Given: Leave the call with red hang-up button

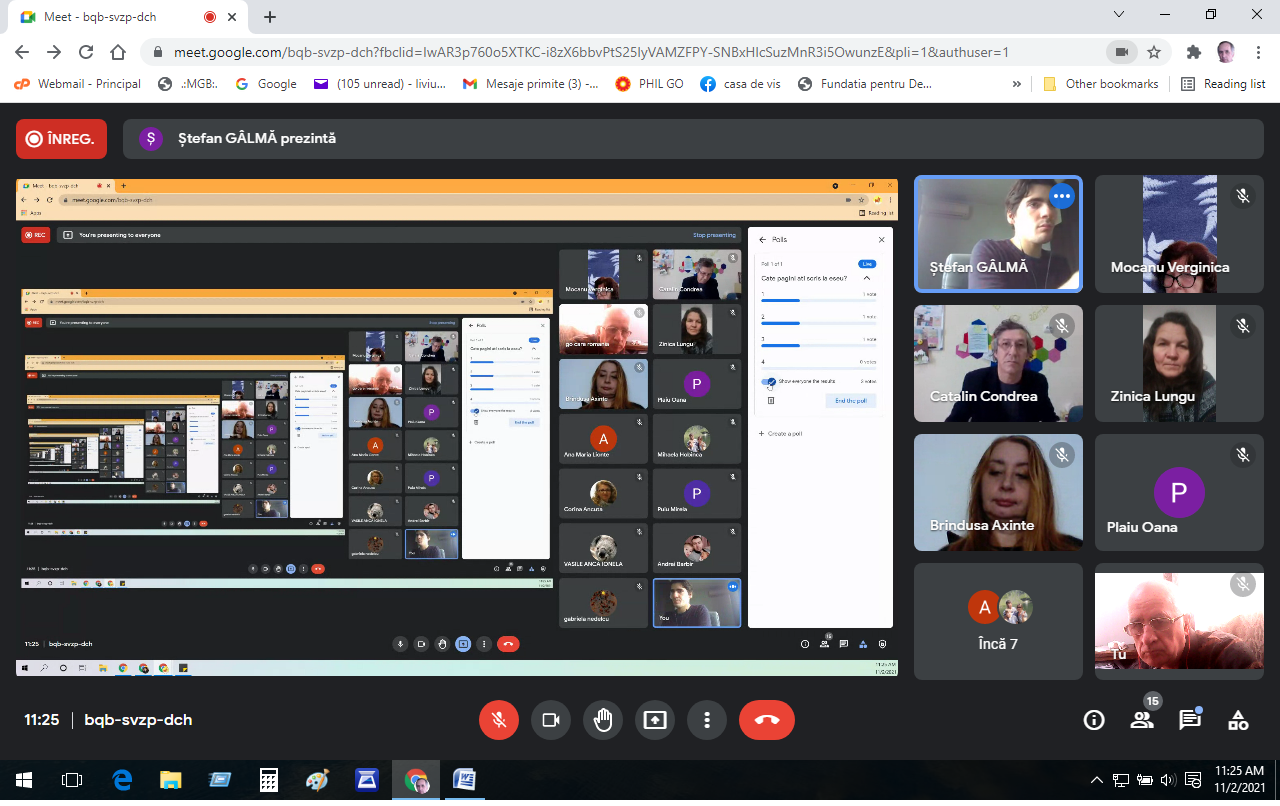Looking at the screenshot, I should pyautogui.click(x=766, y=720).
